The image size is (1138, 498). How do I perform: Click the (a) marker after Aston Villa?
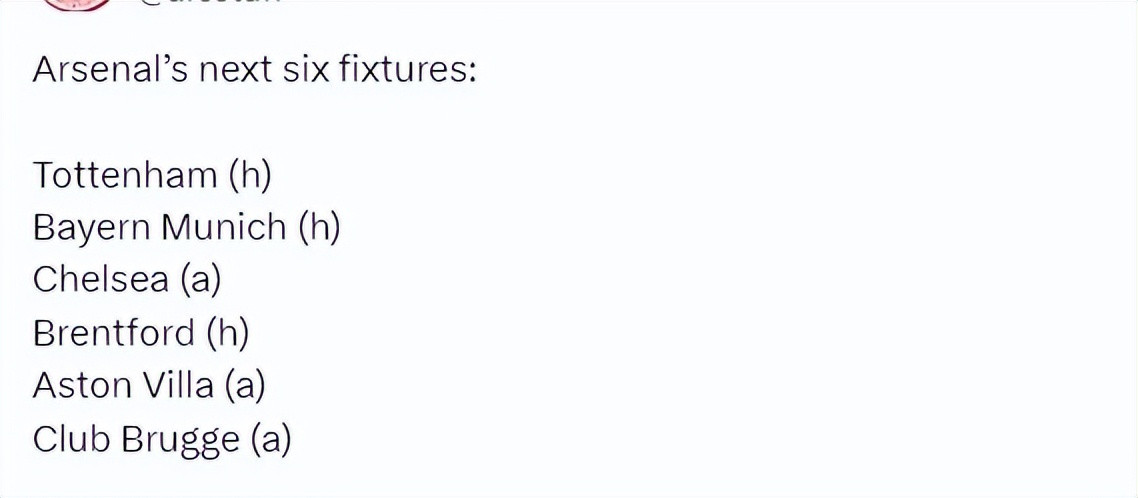tap(245, 386)
